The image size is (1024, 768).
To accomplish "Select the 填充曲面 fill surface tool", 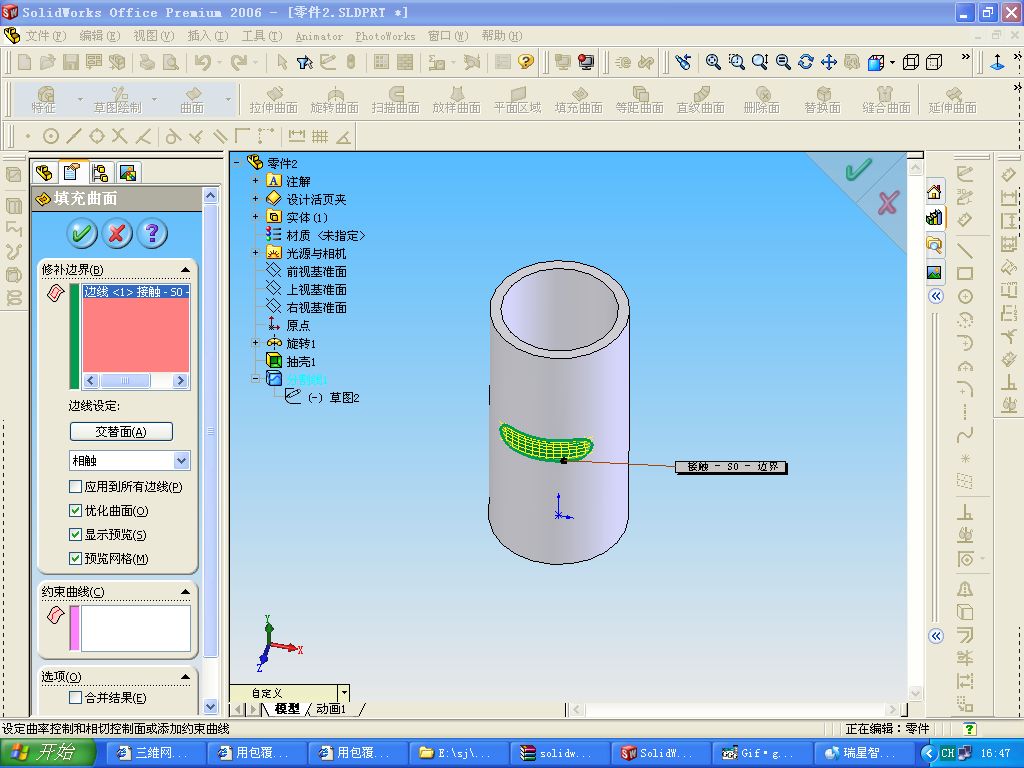I will coord(578,100).
